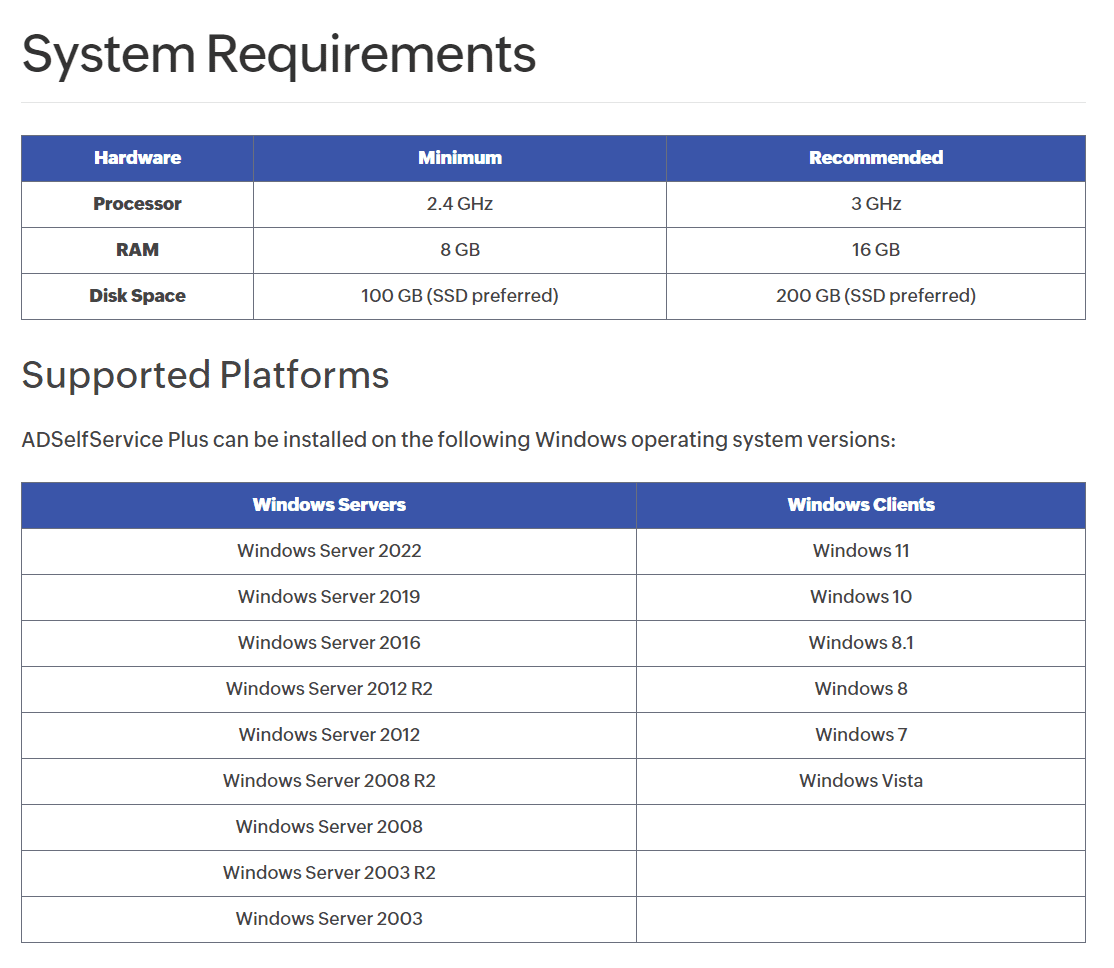Select the 8 GB cell
The image size is (1114, 968).
coord(460,250)
